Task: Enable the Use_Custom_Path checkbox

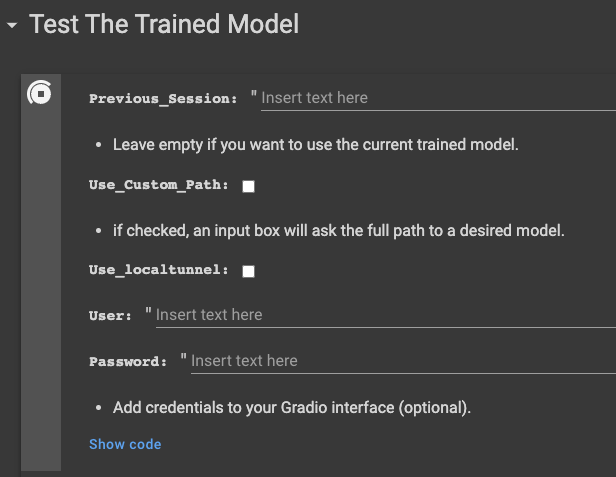Action: click(248, 186)
